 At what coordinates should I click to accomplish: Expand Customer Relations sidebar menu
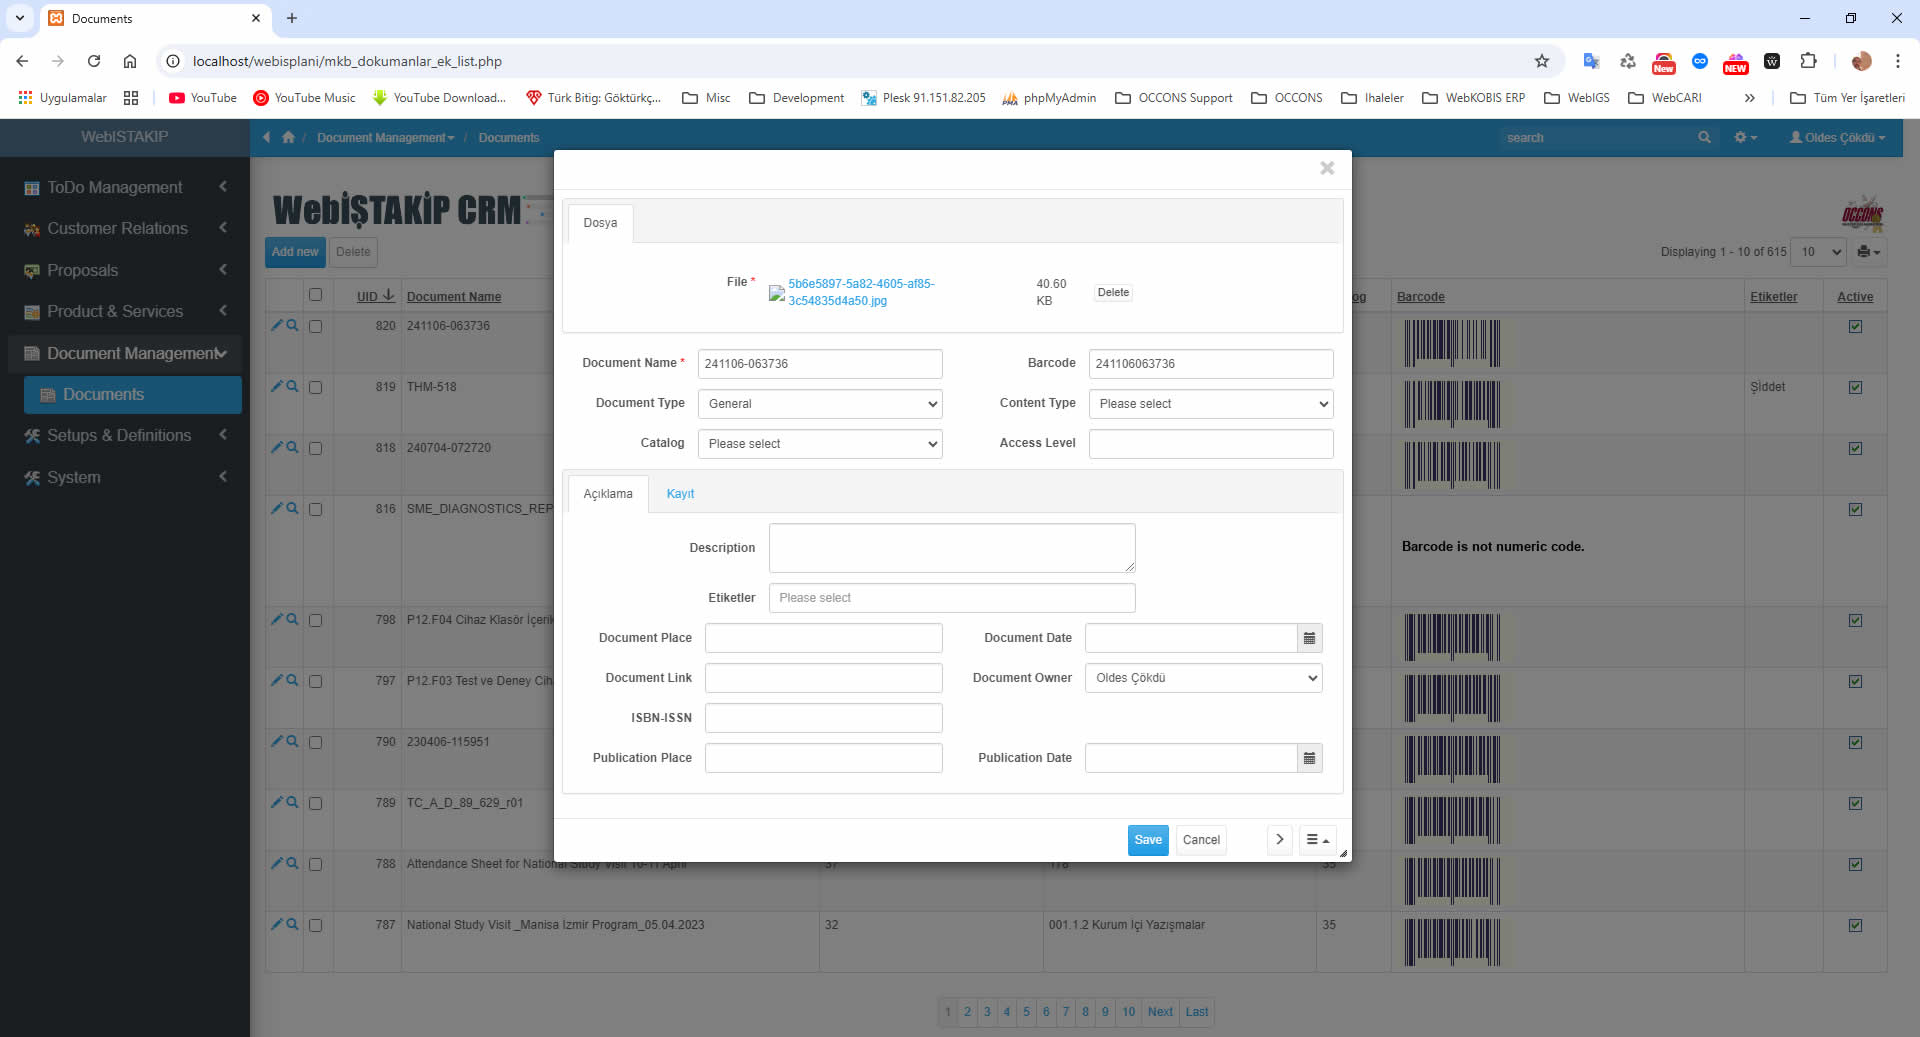pyautogui.click(x=125, y=228)
